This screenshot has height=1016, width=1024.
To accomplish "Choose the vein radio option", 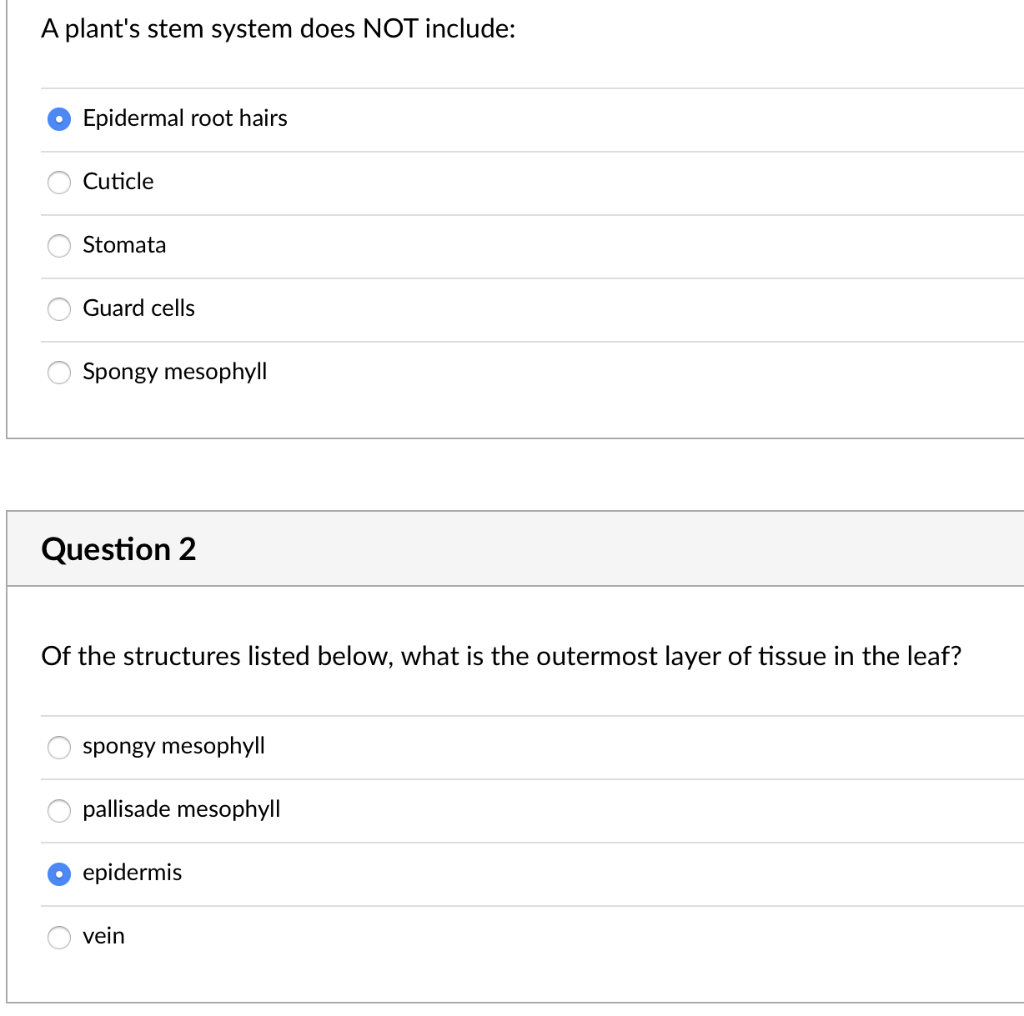I will (x=59, y=937).
